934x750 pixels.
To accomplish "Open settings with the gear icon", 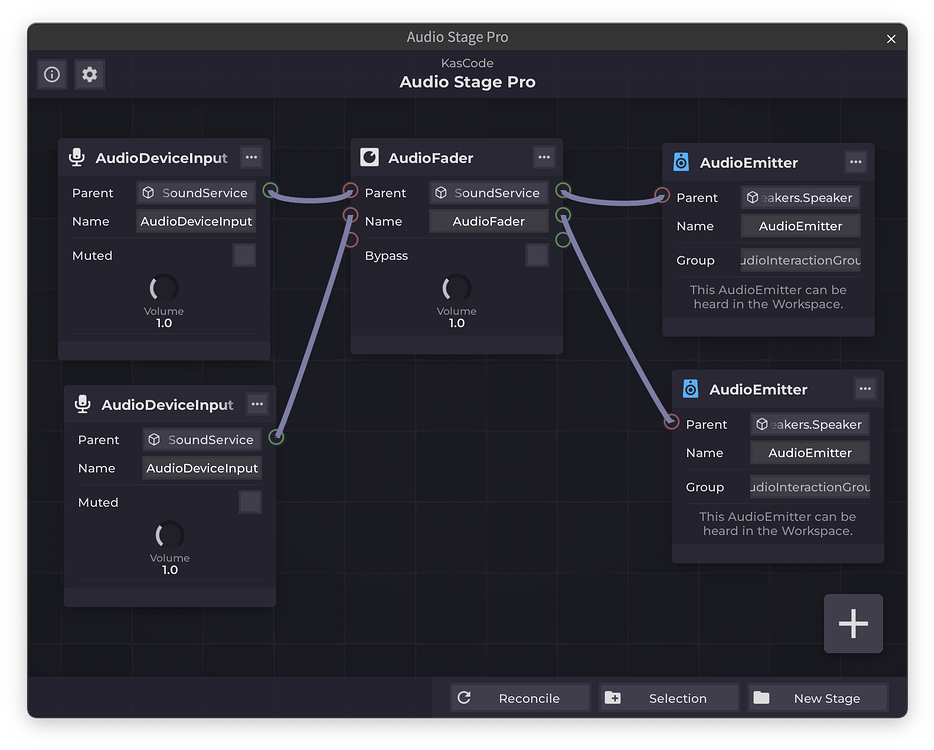I will 89,74.
